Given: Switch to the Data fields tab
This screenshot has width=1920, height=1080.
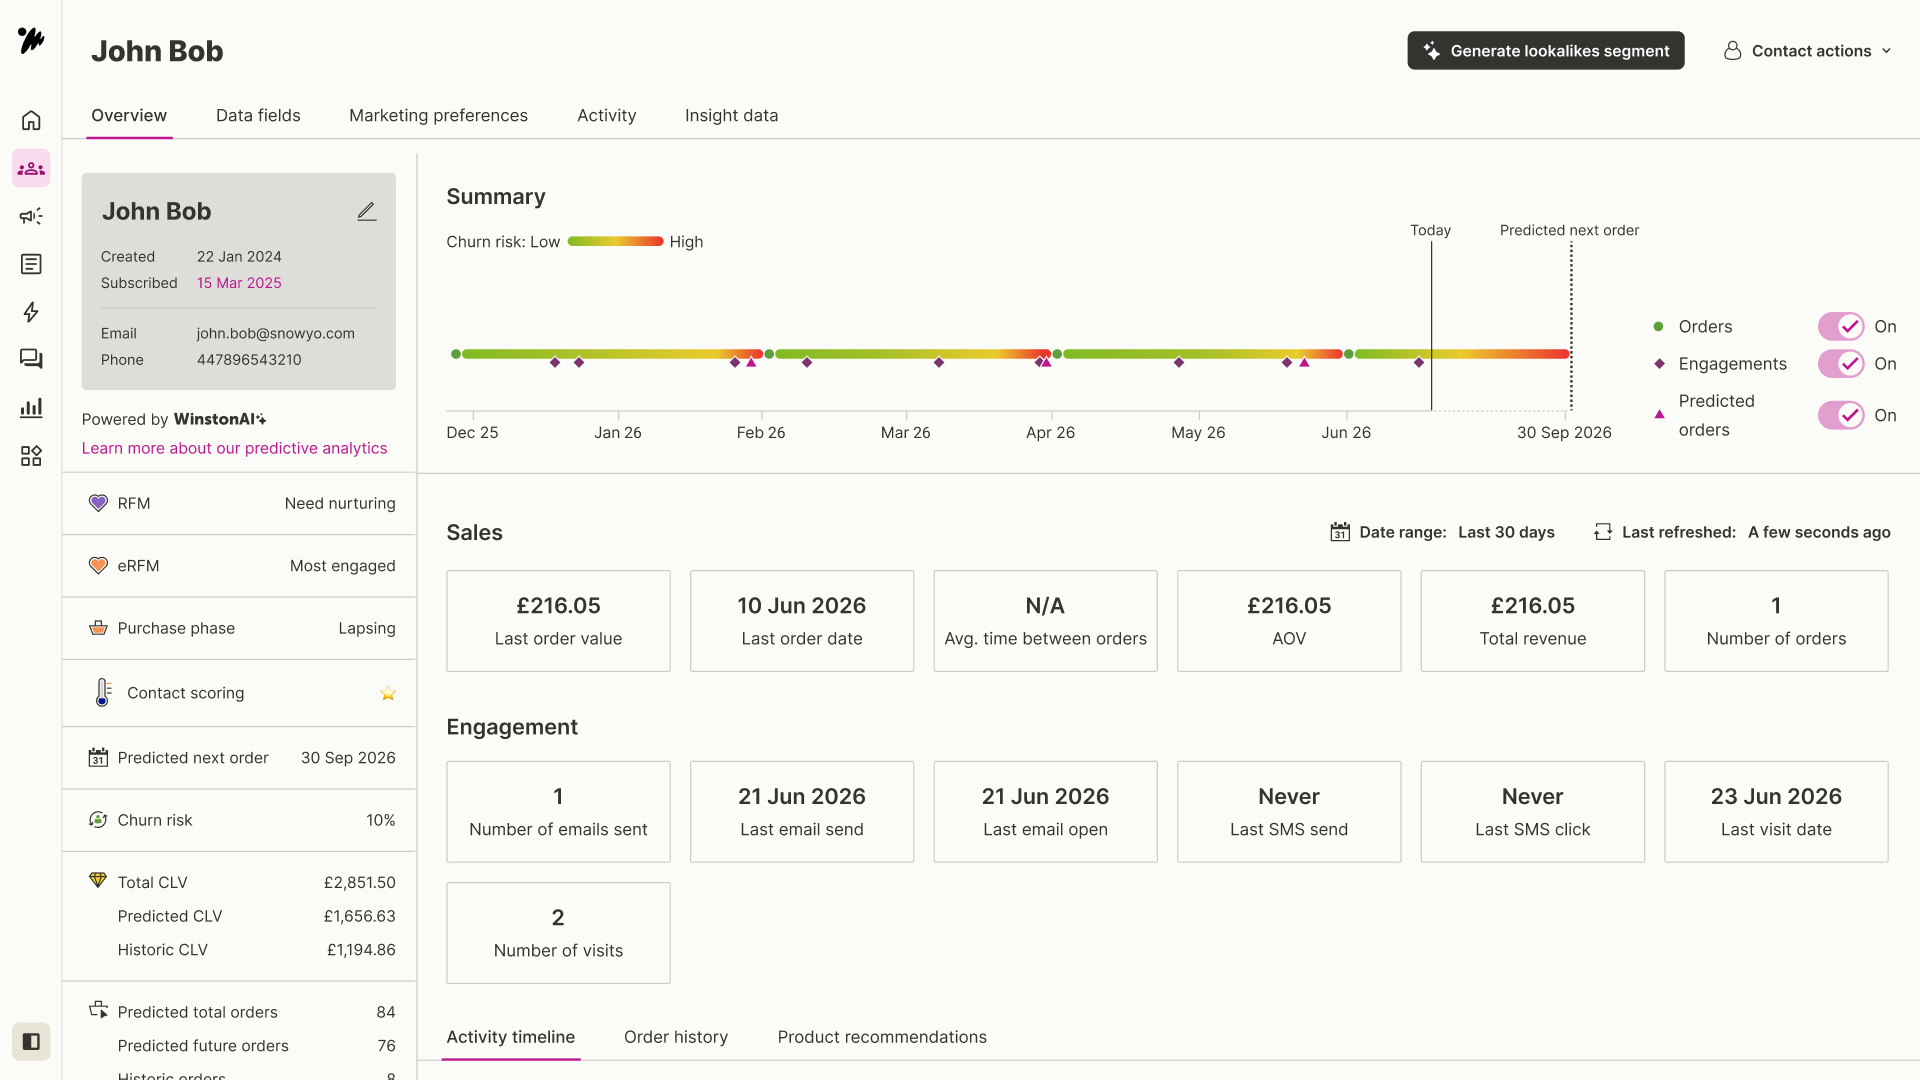Looking at the screenshot, I should [258, 115].
